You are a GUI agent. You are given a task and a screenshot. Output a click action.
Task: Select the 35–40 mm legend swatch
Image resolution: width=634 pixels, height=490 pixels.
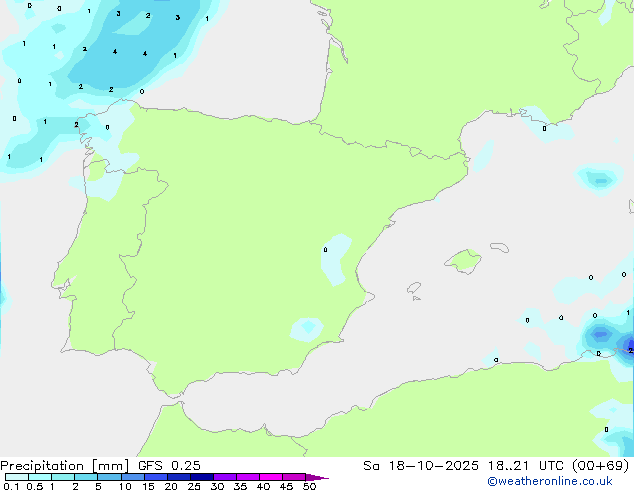coord(247,477)
